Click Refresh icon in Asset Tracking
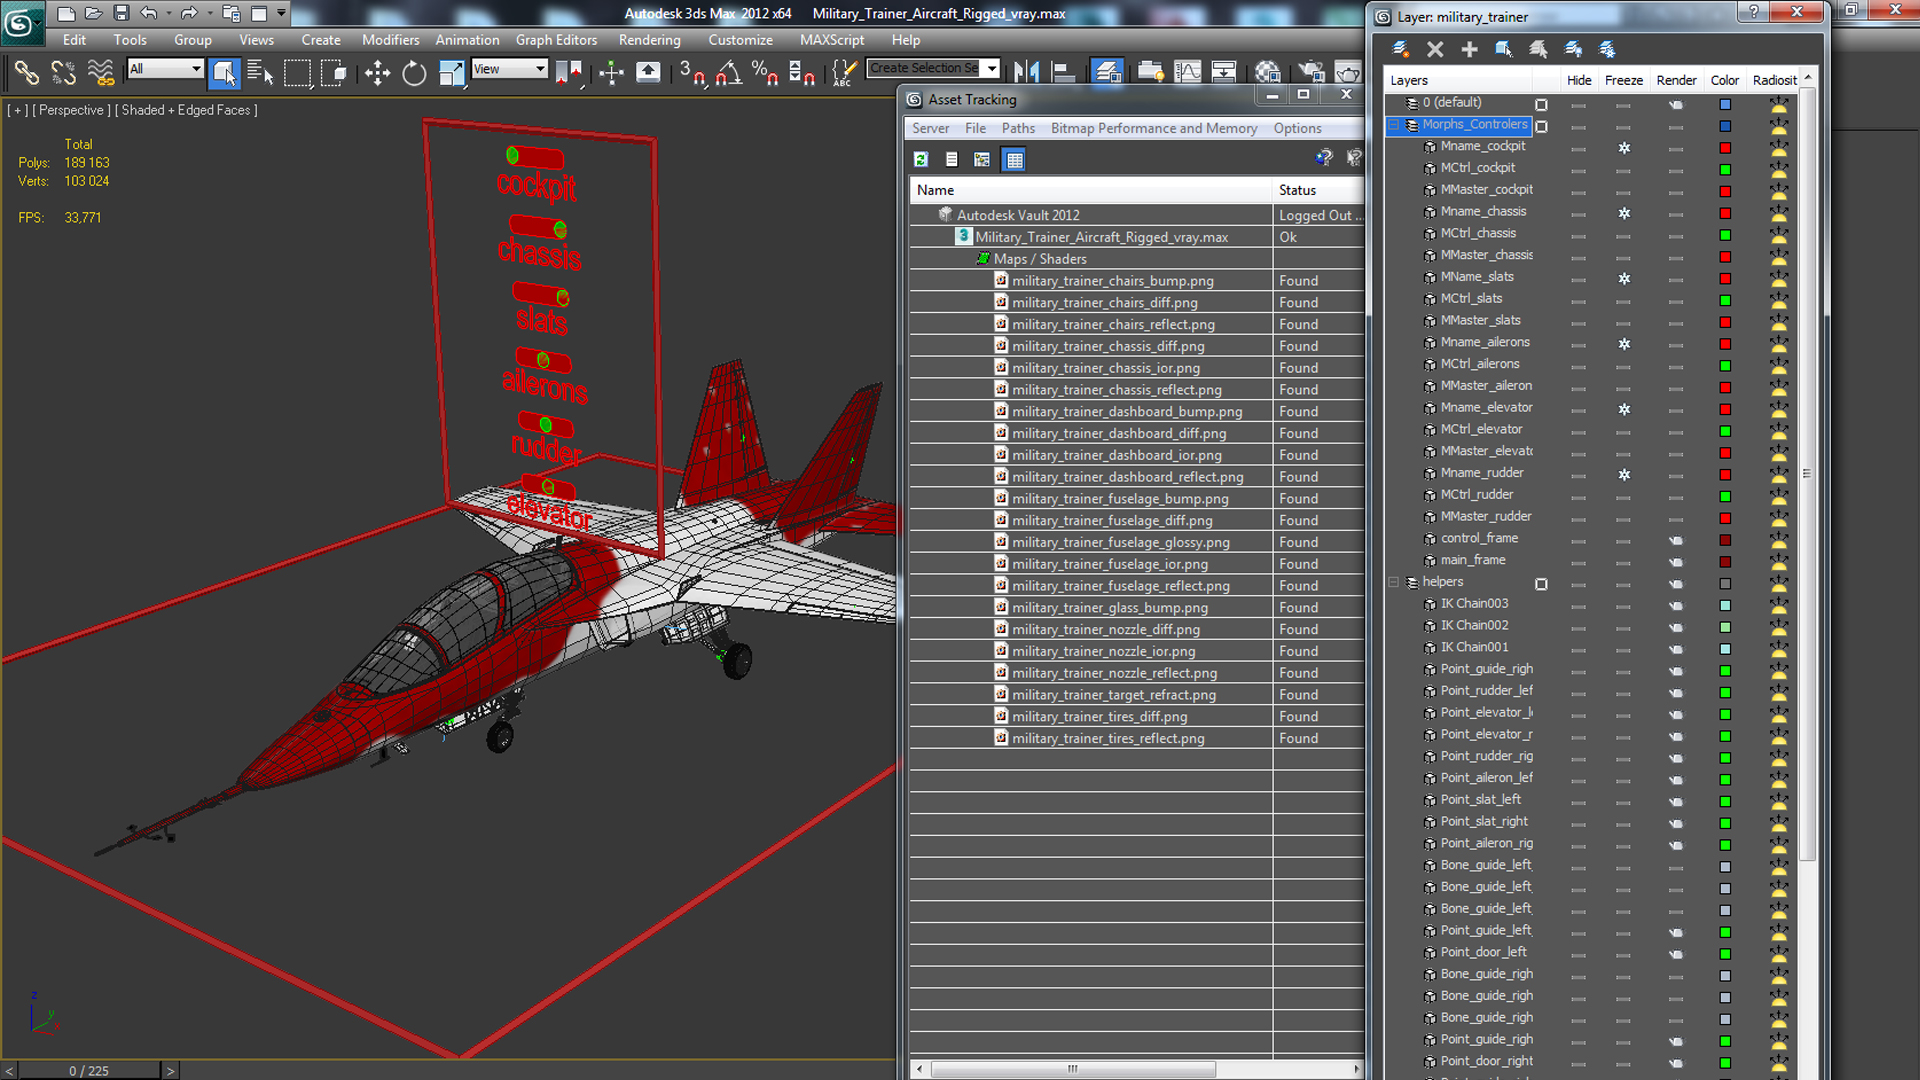The height and width of the screenshot is (1080, 1920). pyautogui.click(x=921, y=159)
